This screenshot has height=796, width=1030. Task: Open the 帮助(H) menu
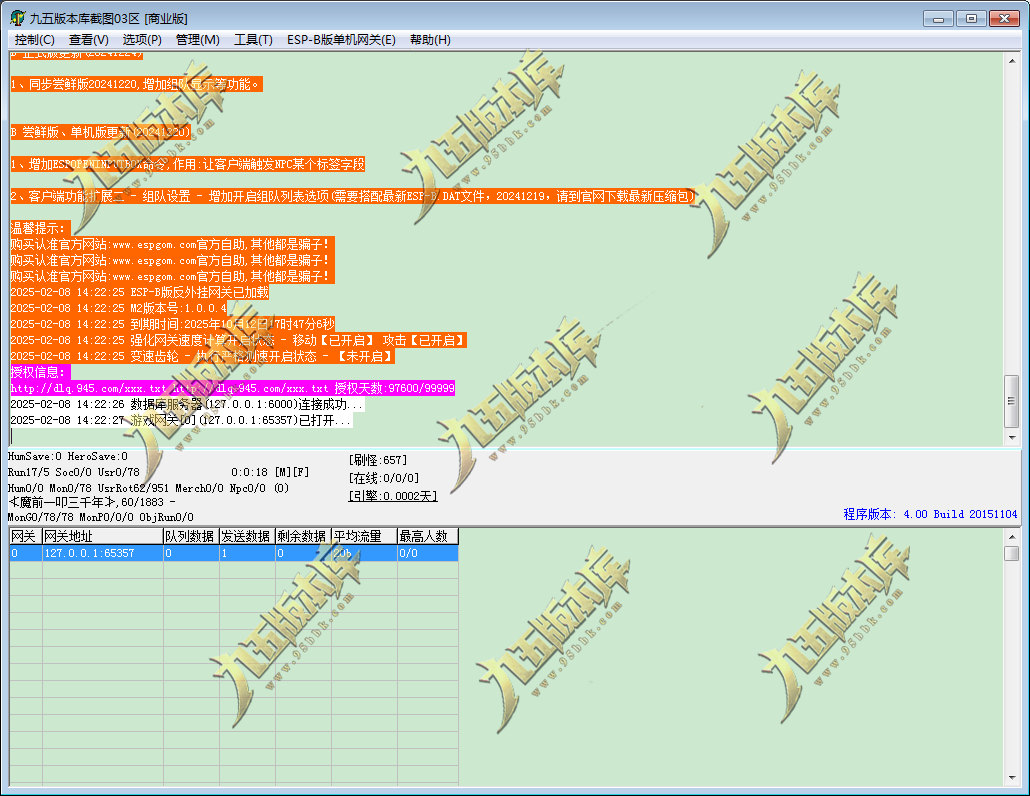click(430, 40)
